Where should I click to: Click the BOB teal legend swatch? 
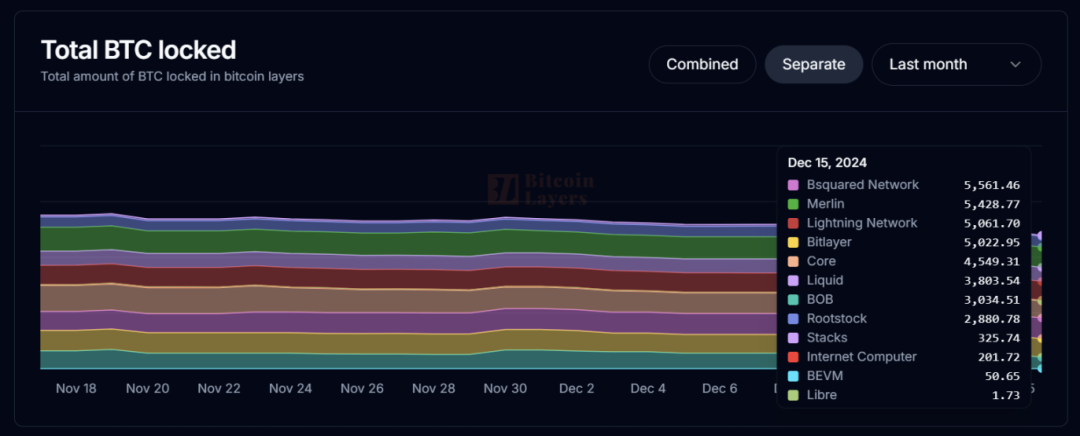coord(793,299)
